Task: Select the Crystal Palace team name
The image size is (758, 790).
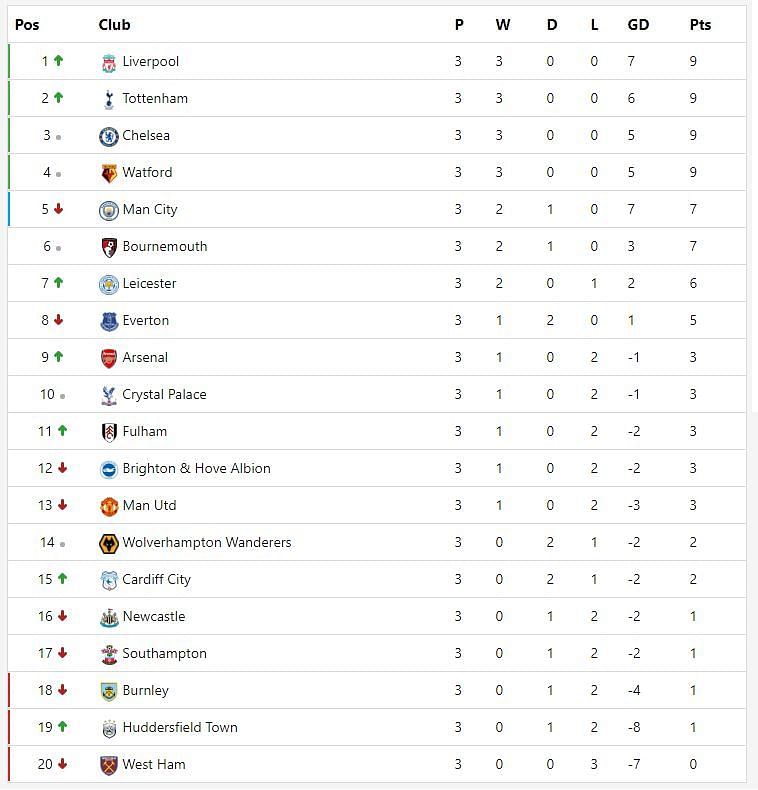Action: (164, 394)
